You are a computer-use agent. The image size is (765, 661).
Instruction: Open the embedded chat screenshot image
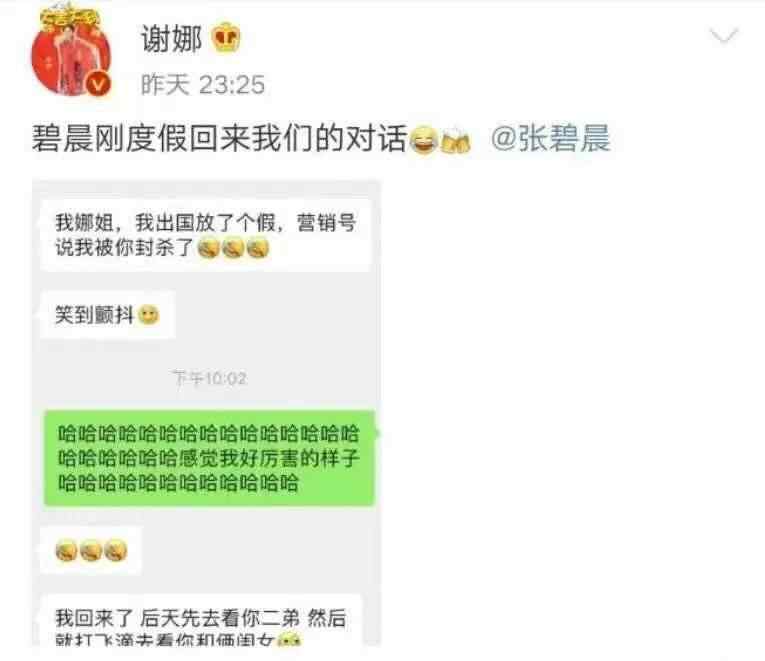click(x=206, y=413)
